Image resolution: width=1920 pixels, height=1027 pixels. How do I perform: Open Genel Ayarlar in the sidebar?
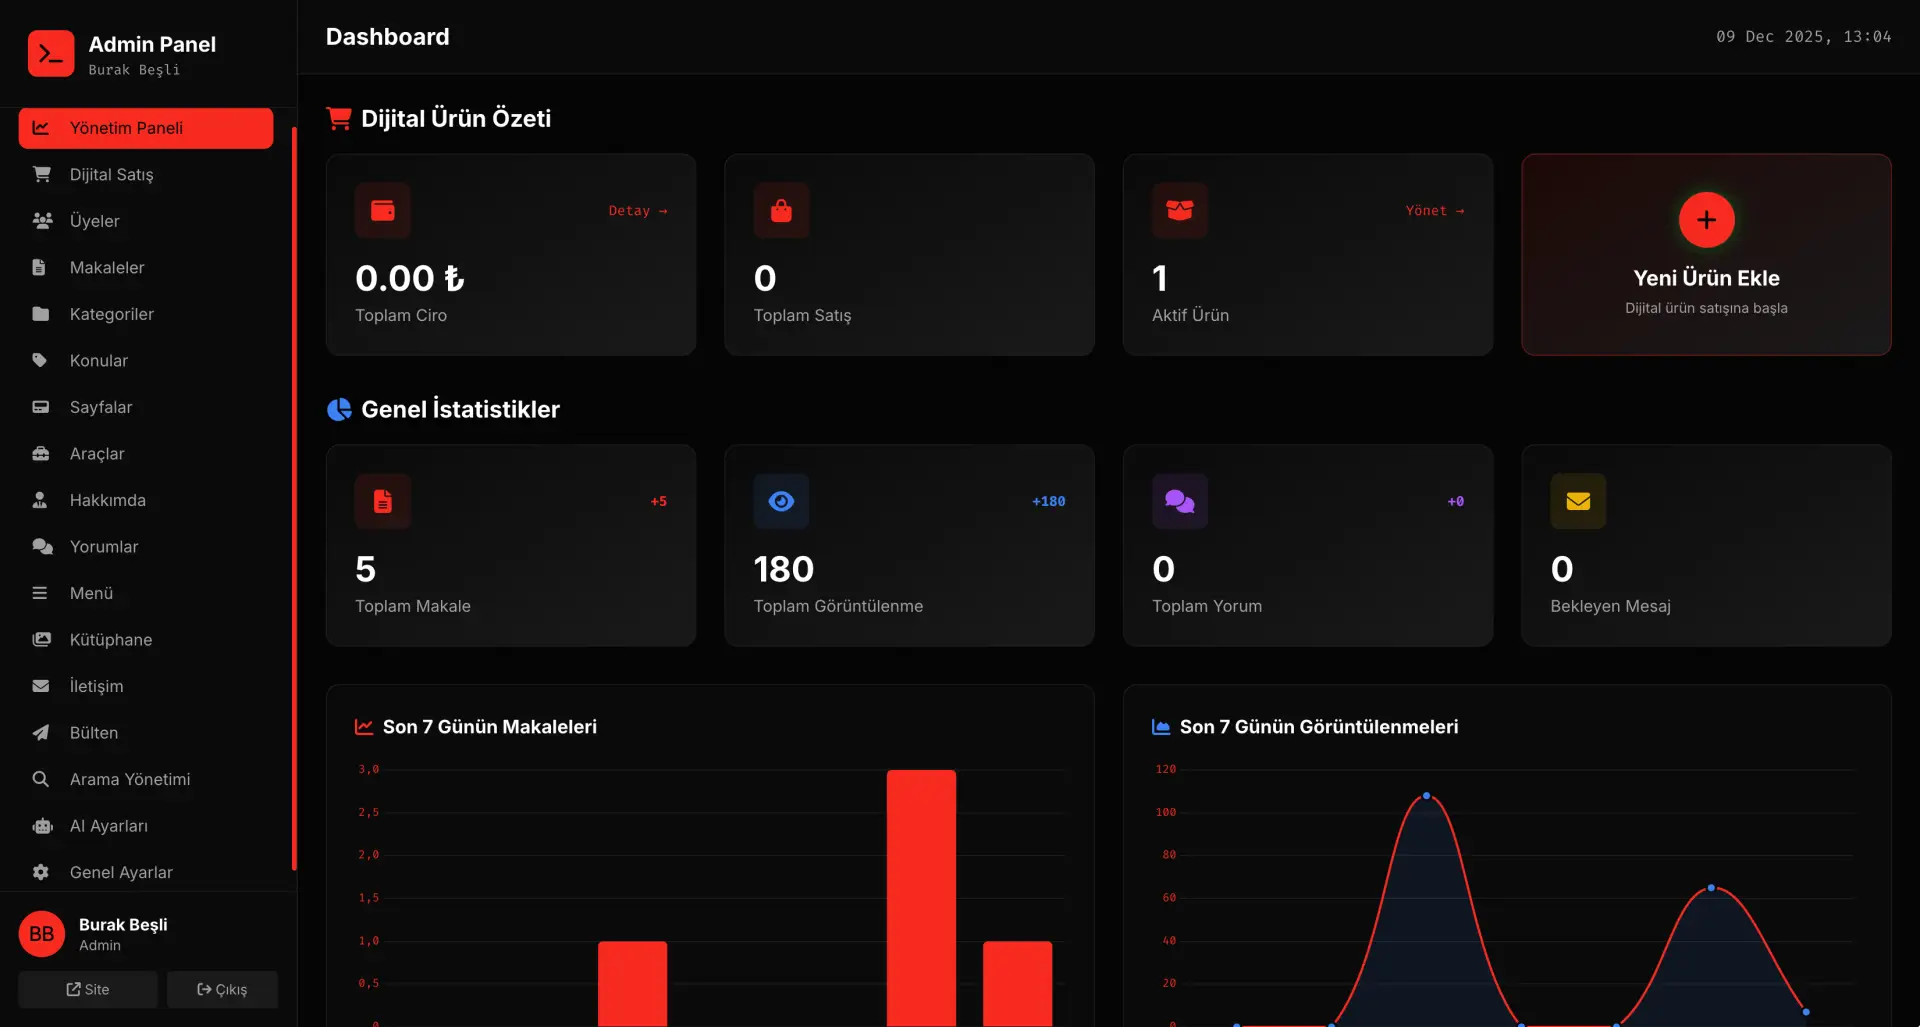121,873
